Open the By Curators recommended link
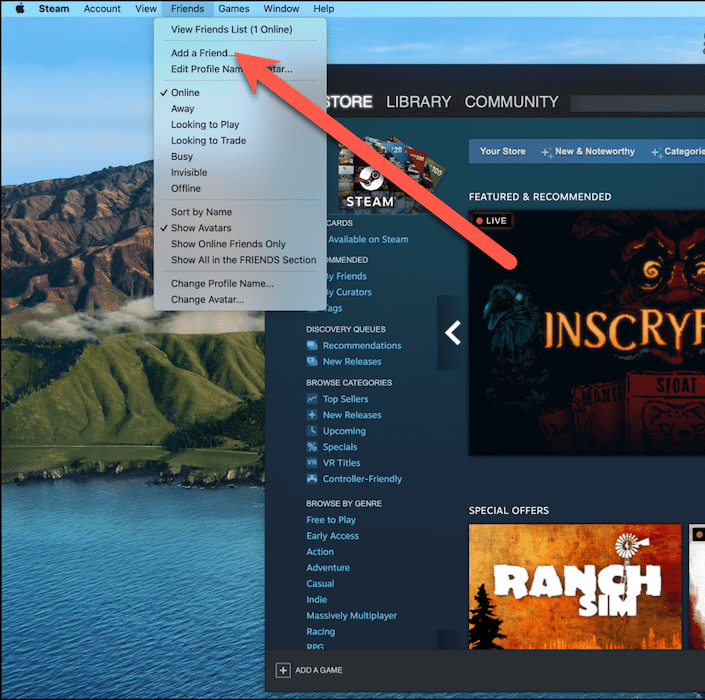 pos(349,292)
